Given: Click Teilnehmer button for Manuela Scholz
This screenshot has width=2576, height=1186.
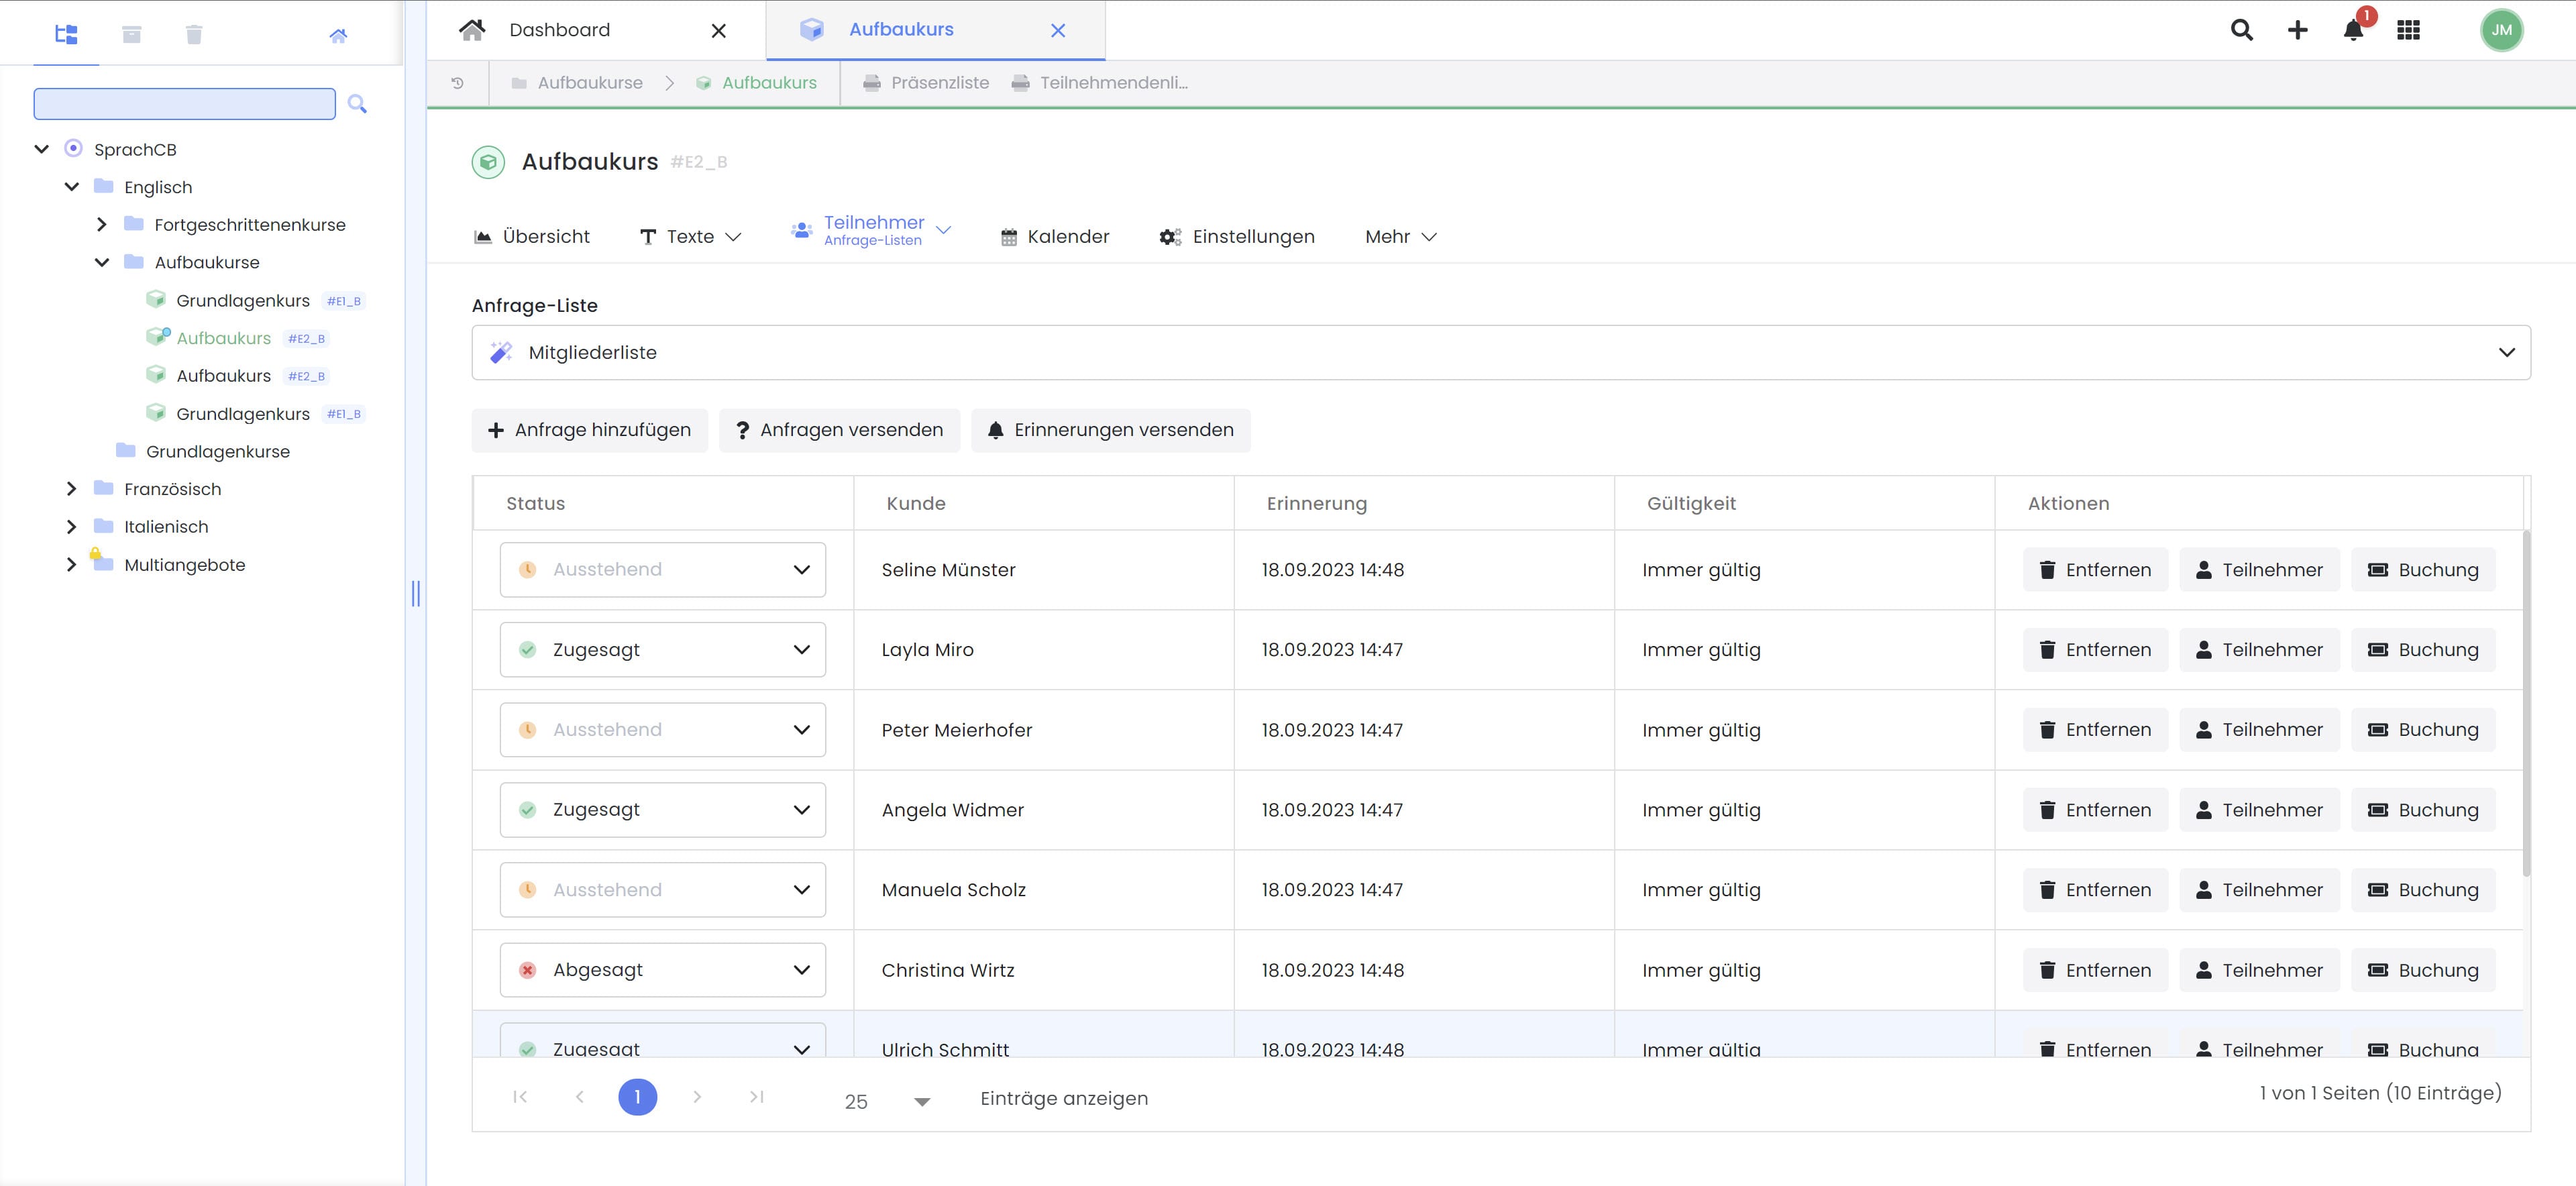Looking at the screenshot, I should click(2259, 890).
